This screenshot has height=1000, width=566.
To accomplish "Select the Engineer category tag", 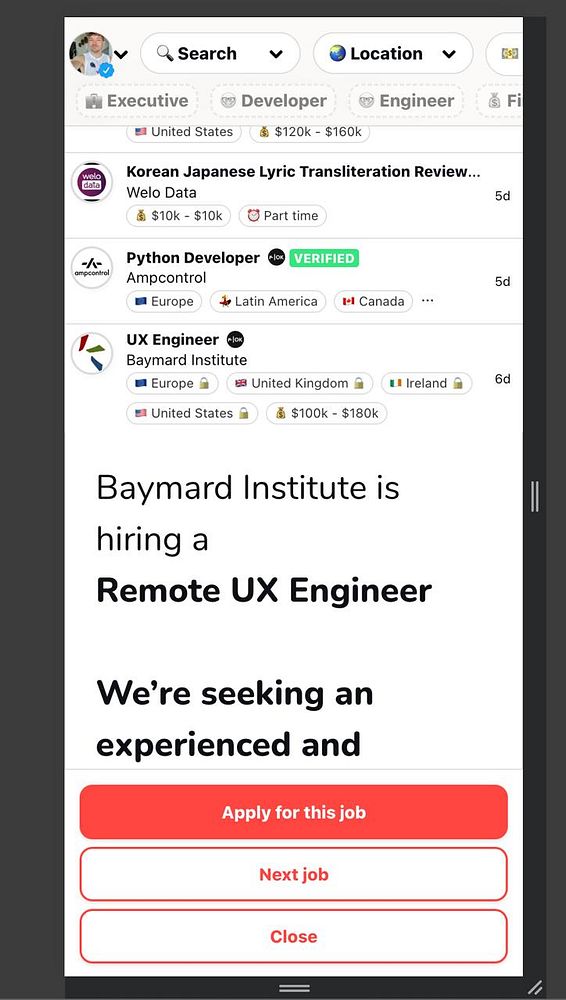I will 406,101.
